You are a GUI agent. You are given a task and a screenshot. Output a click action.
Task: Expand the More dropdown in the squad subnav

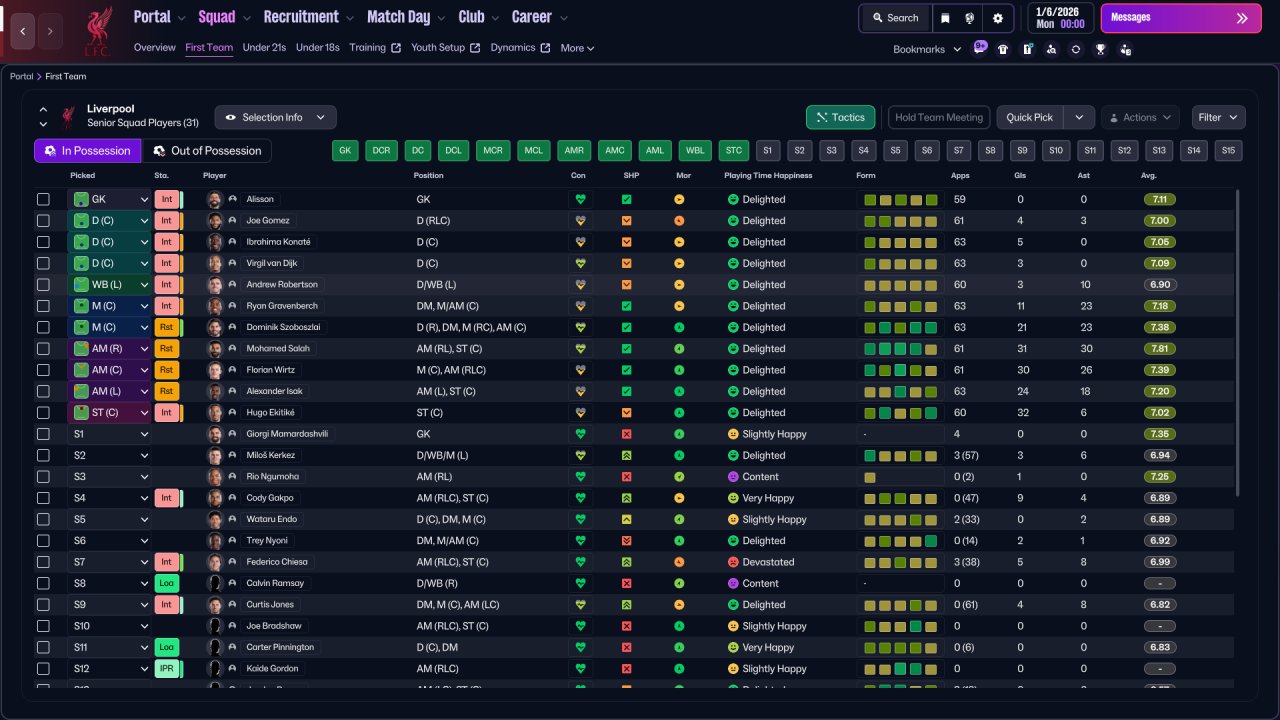click(x=577, y=48)
